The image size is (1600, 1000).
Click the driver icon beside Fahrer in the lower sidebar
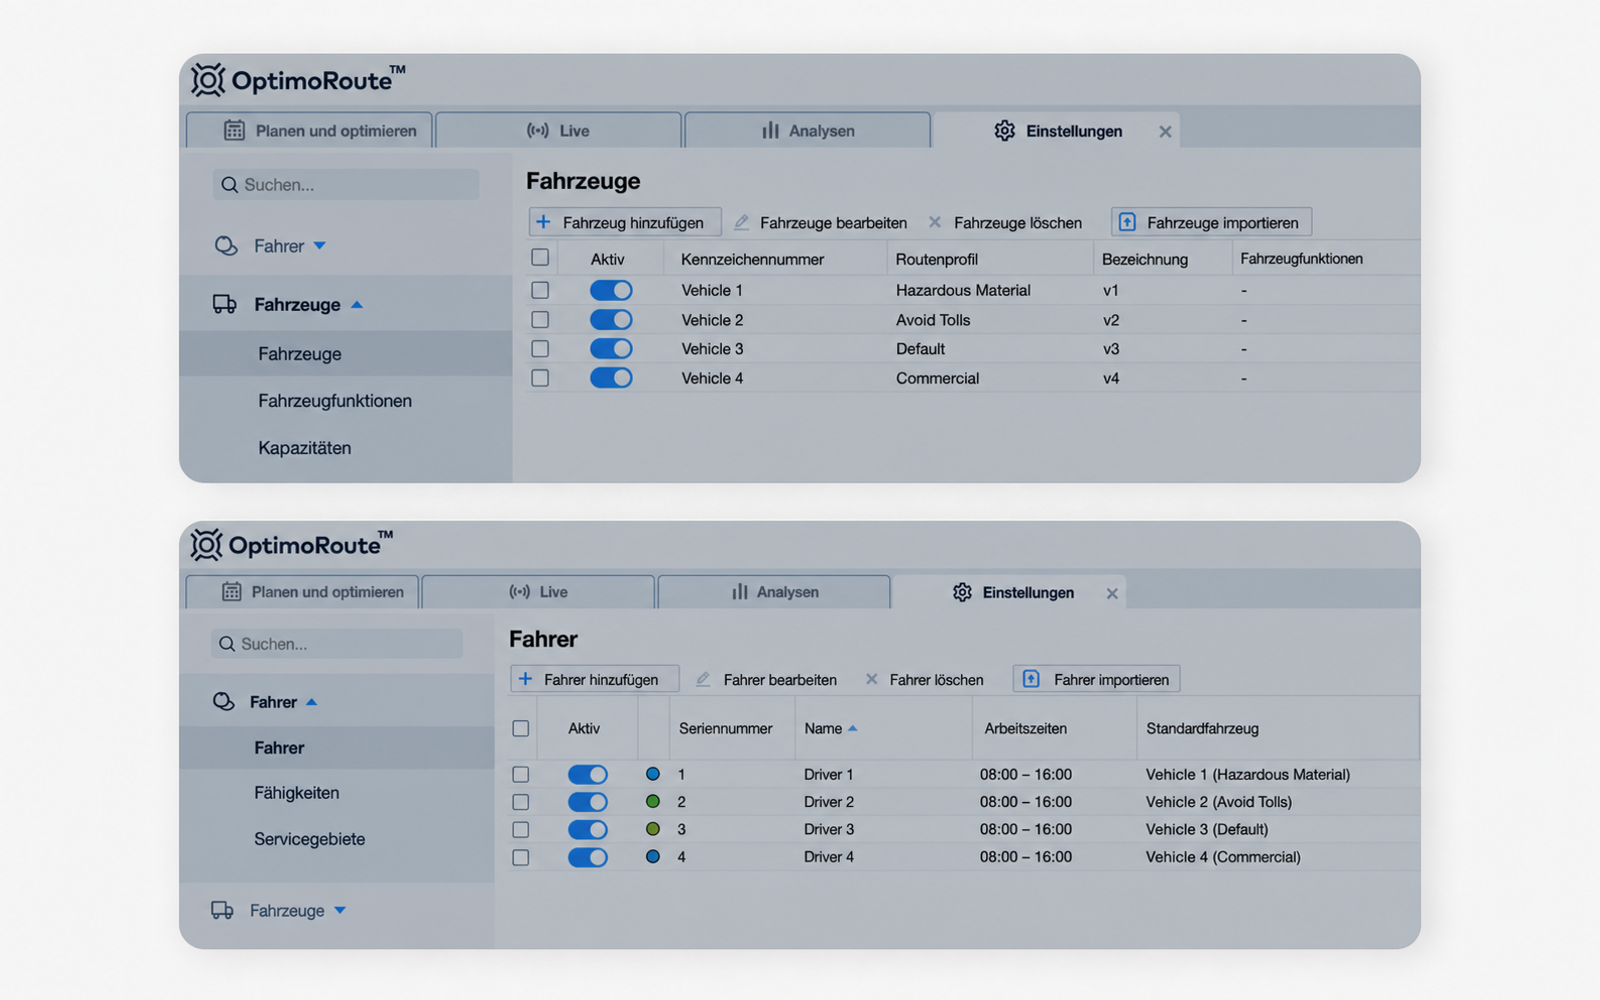223,702
